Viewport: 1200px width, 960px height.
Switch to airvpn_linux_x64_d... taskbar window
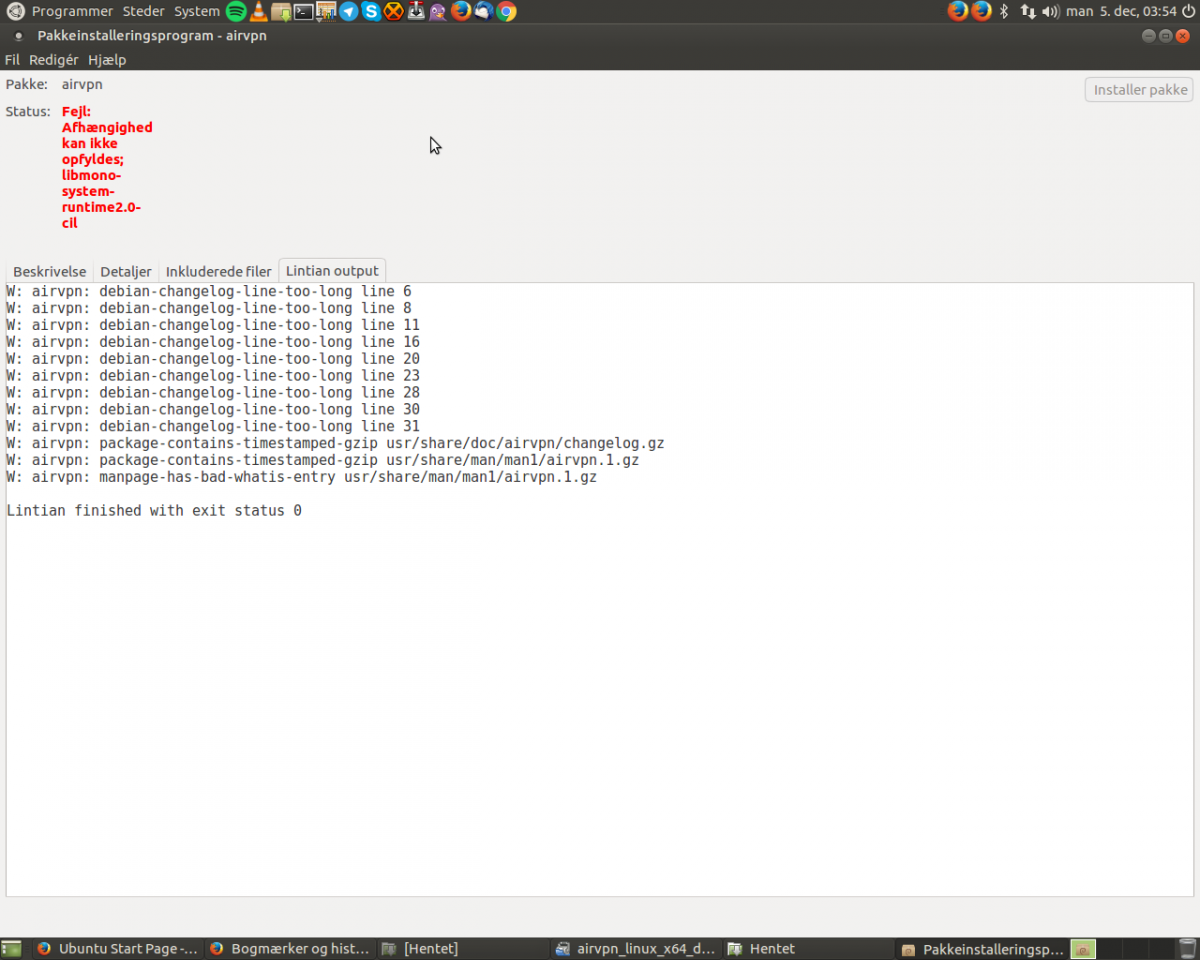[636, 949]
